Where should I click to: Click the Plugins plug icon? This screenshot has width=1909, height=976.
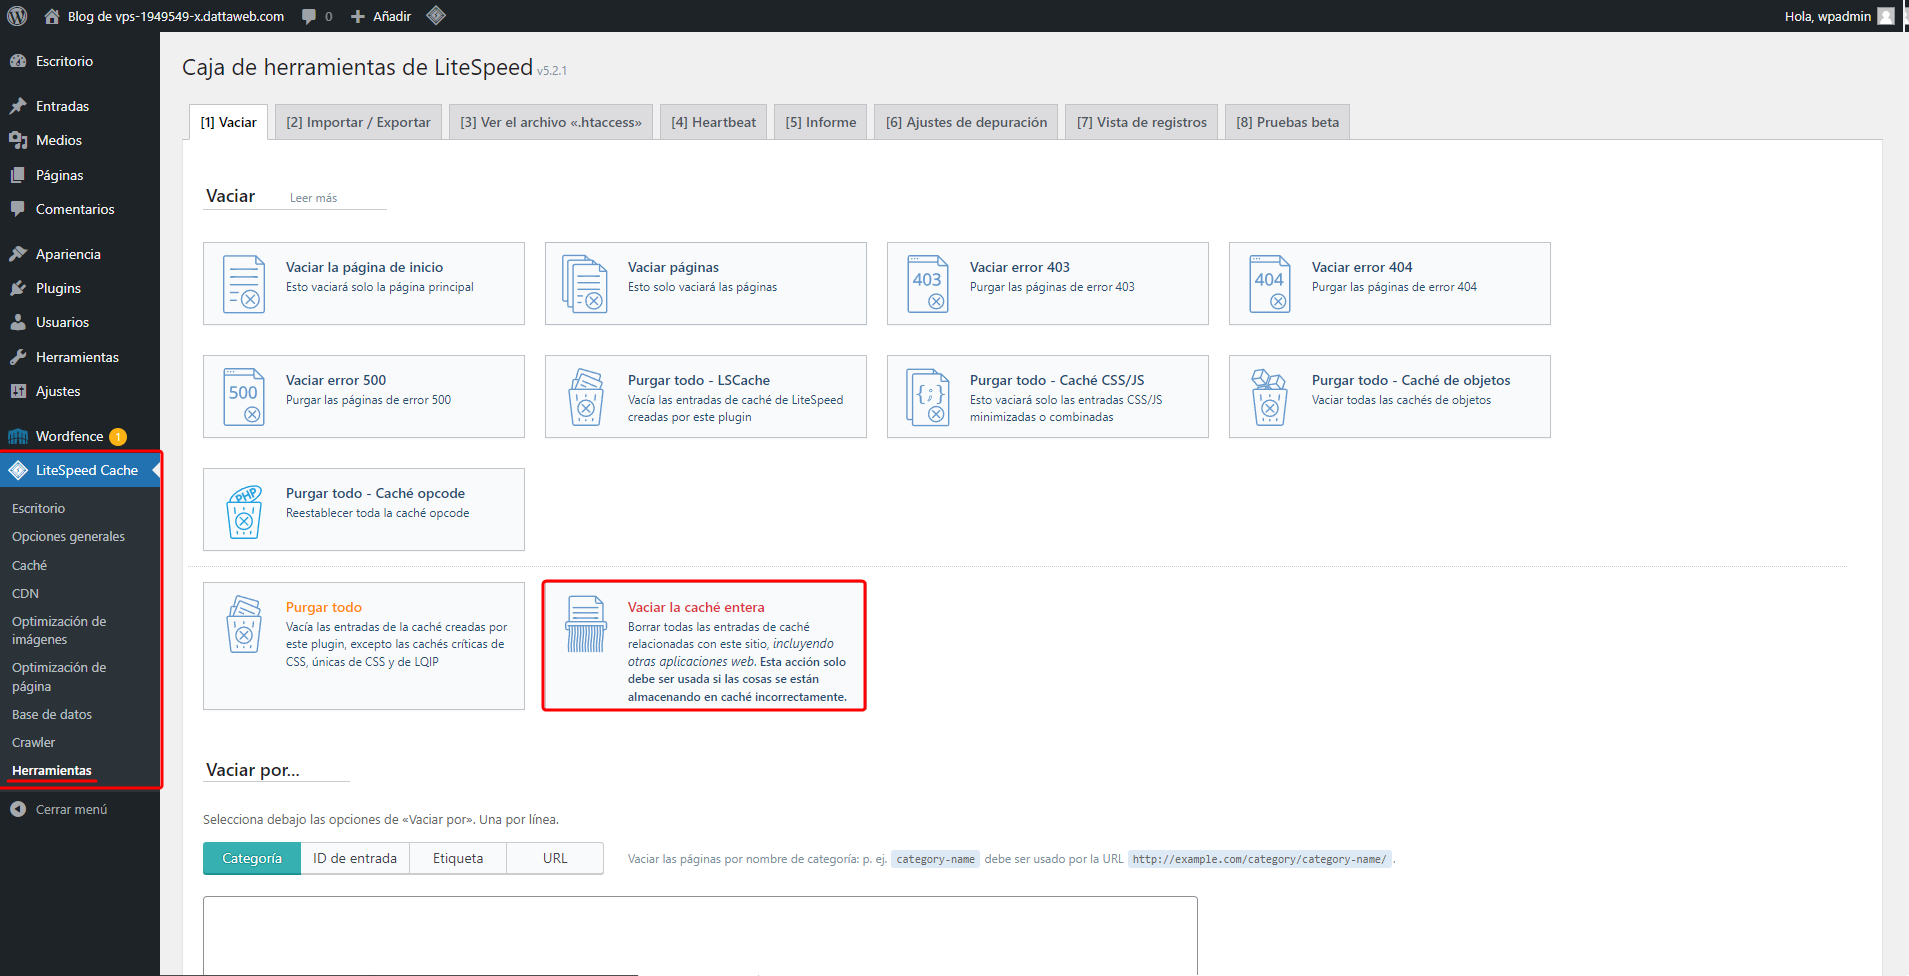(x=18, y=288)
